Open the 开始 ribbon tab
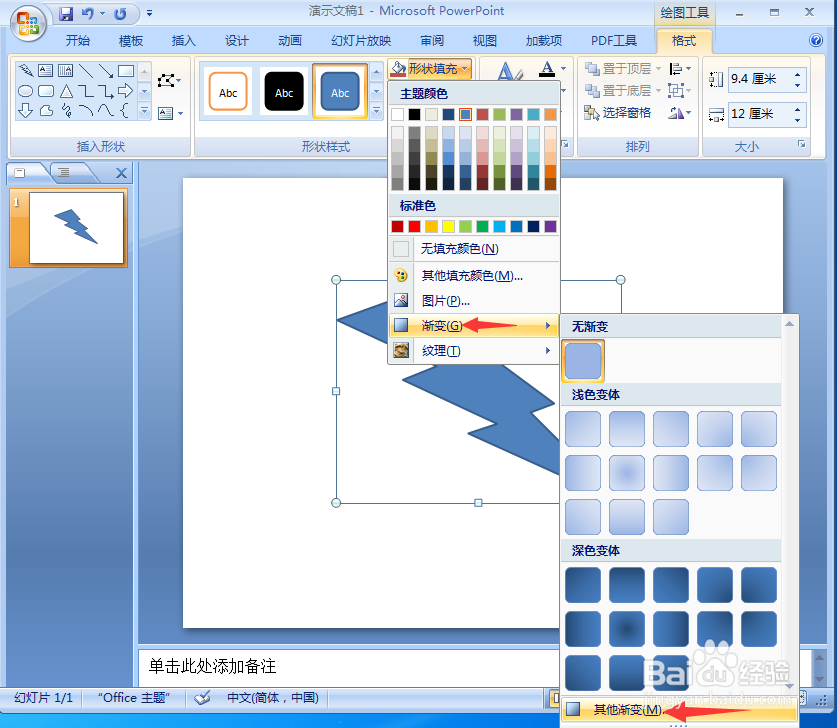 click(x=77, y=41)
